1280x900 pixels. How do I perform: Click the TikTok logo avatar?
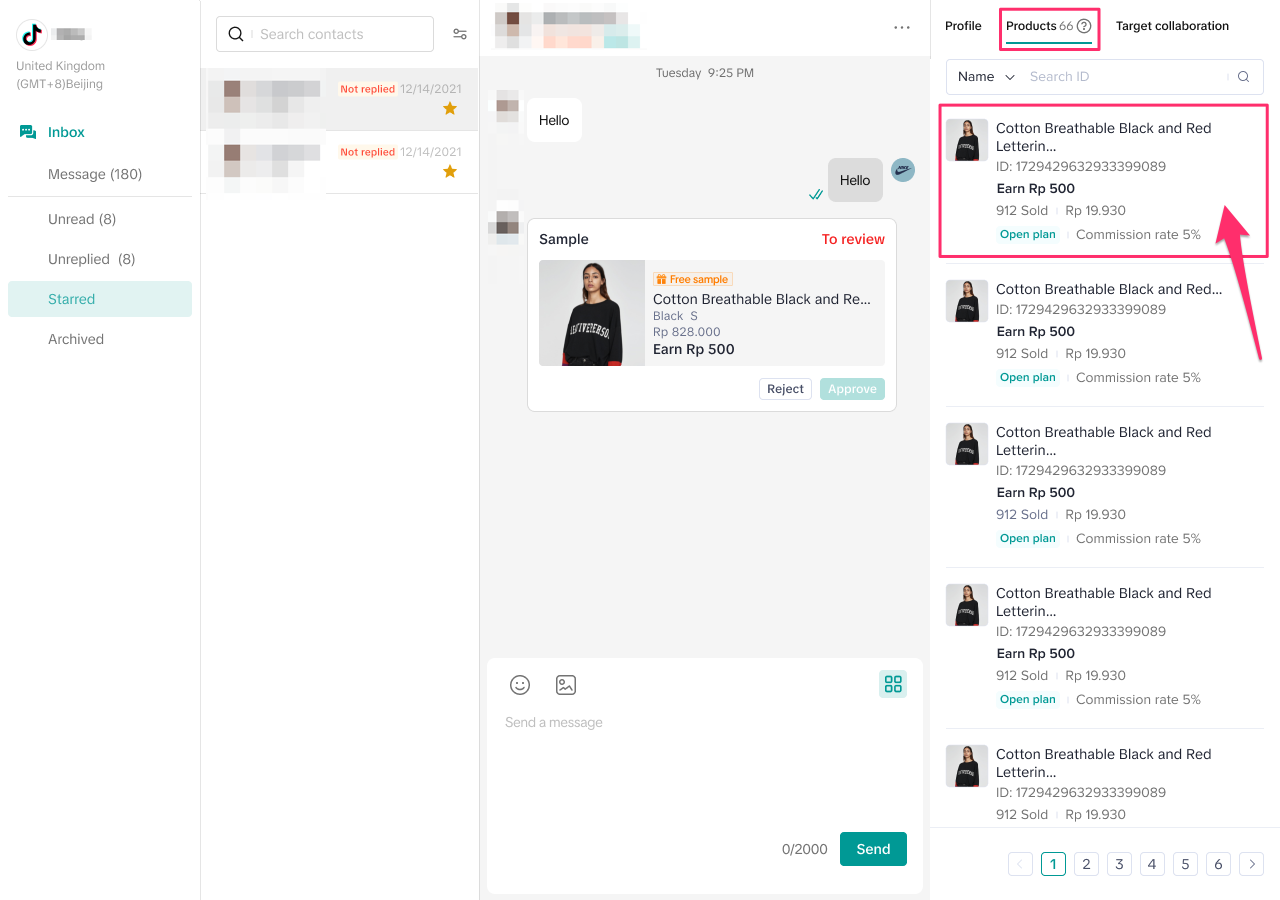pos(32,35)
